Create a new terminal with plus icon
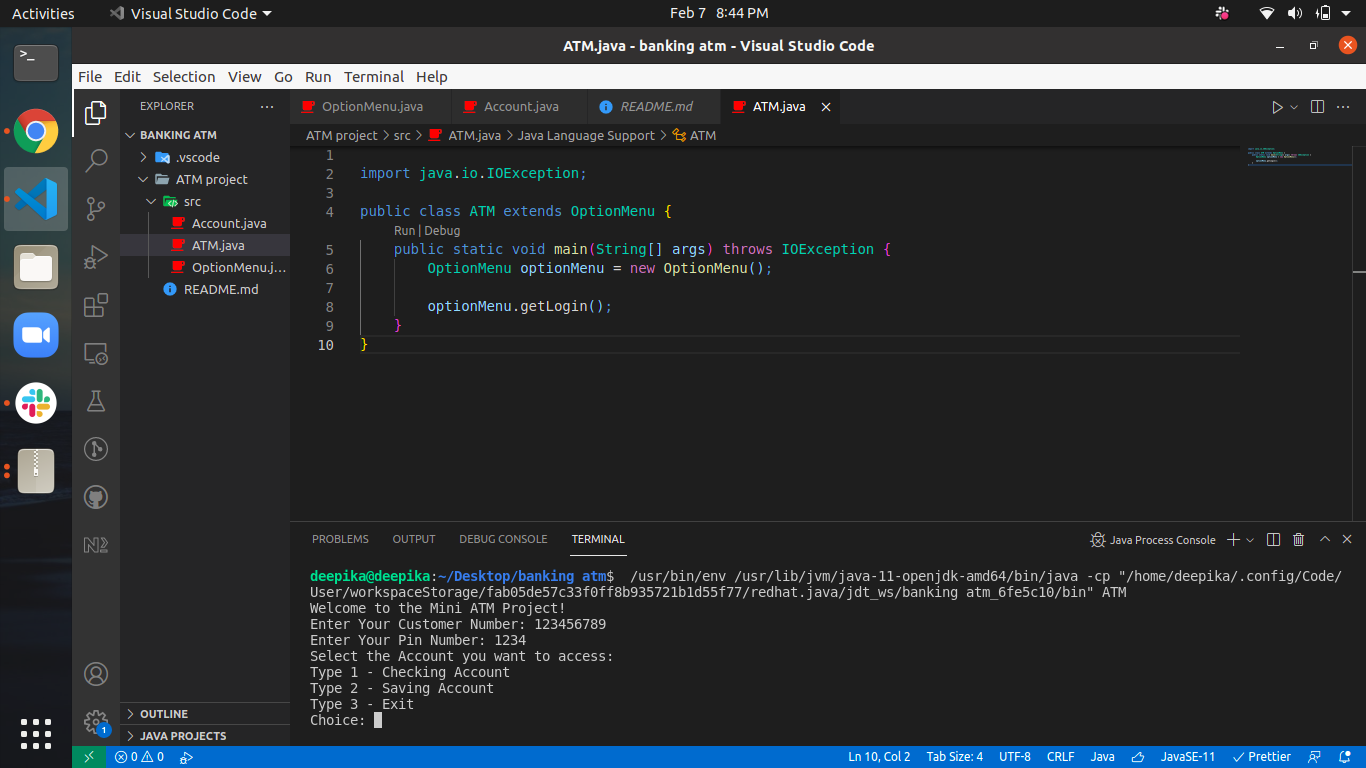 click(x=1231, y=539)
